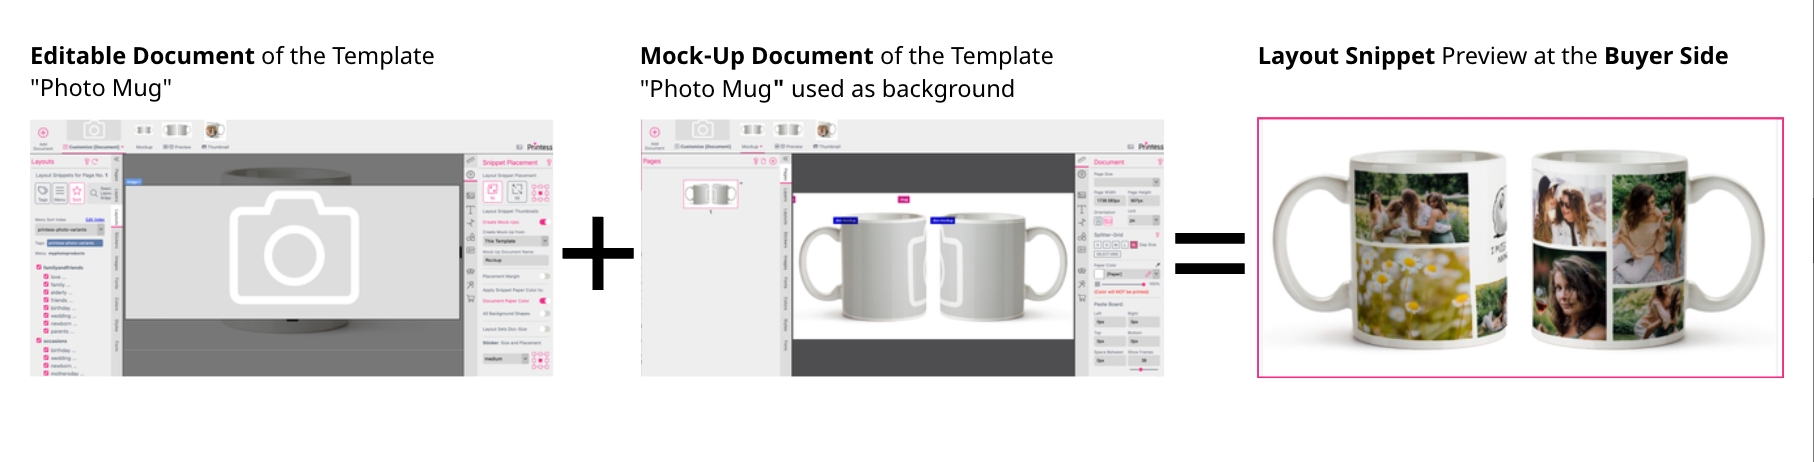Click the Mock-Up Document Name field
This screenshot has width=1814, height=462.
[x=516, y=259]
